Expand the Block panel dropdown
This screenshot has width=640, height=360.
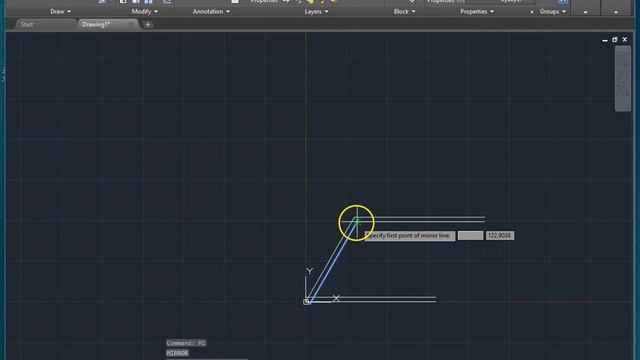(404, 11)
